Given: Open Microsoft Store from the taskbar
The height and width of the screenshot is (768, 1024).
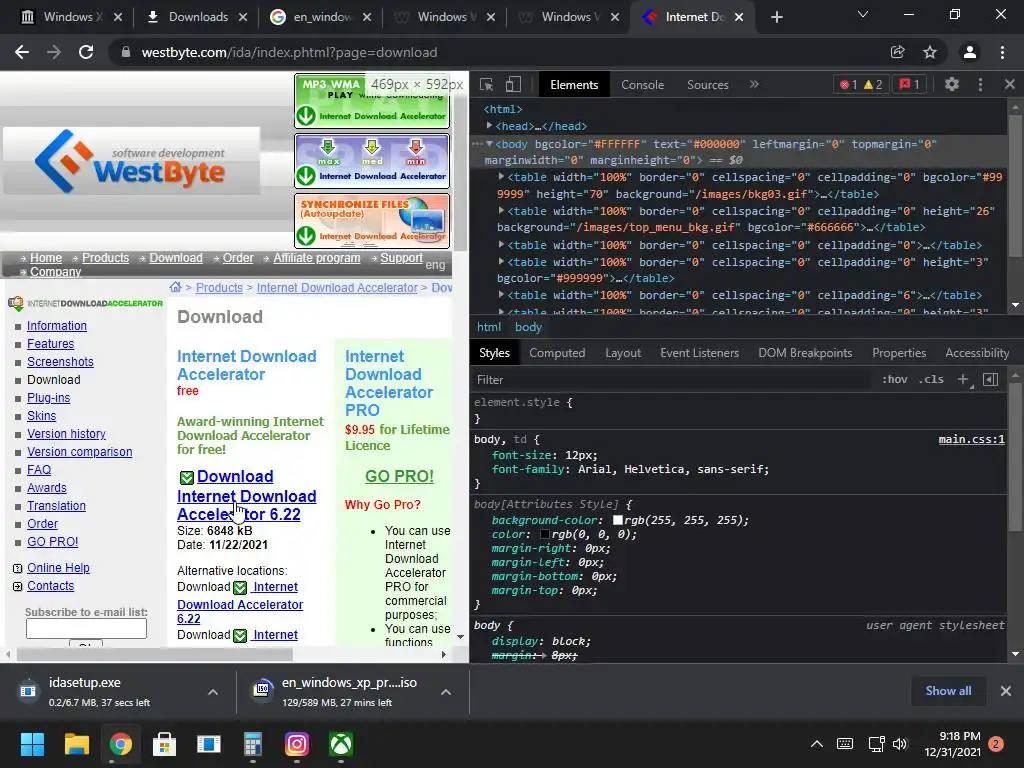Looking at the screenshot, I should click(x=165, y=744).
